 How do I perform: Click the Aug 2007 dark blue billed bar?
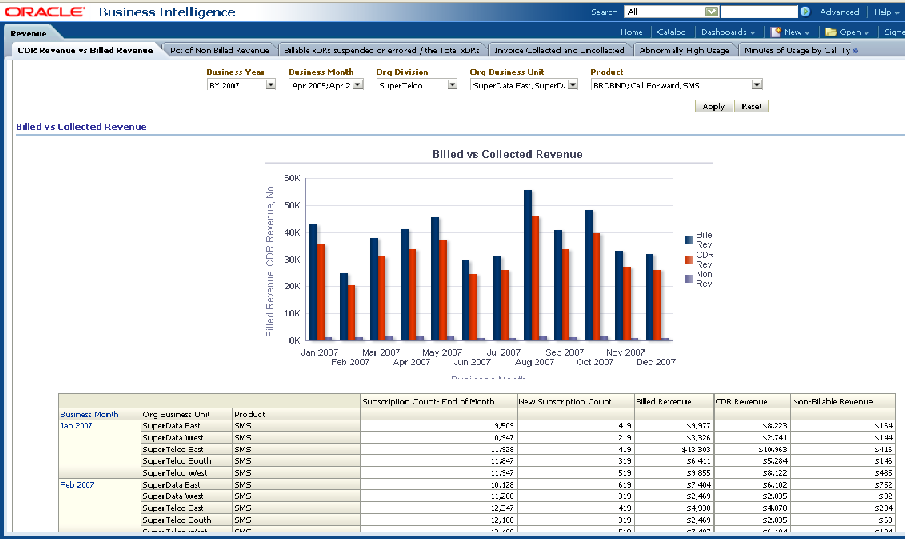point(528,265)
